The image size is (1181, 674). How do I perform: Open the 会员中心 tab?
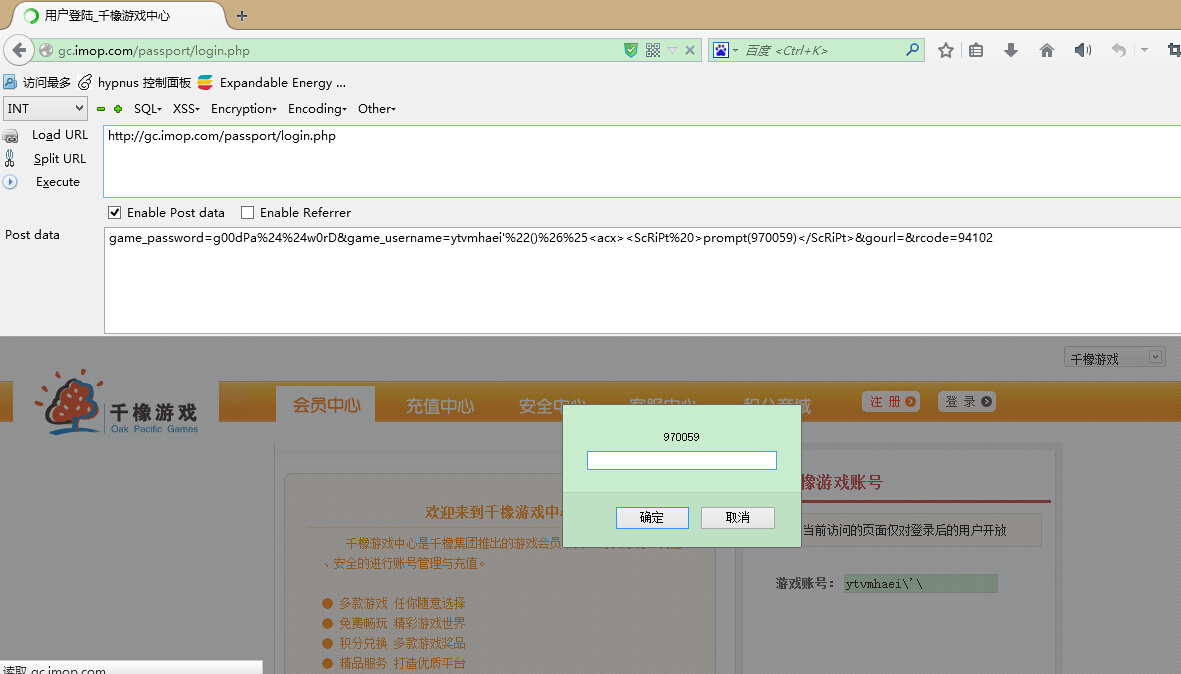(x=326, y=405)
